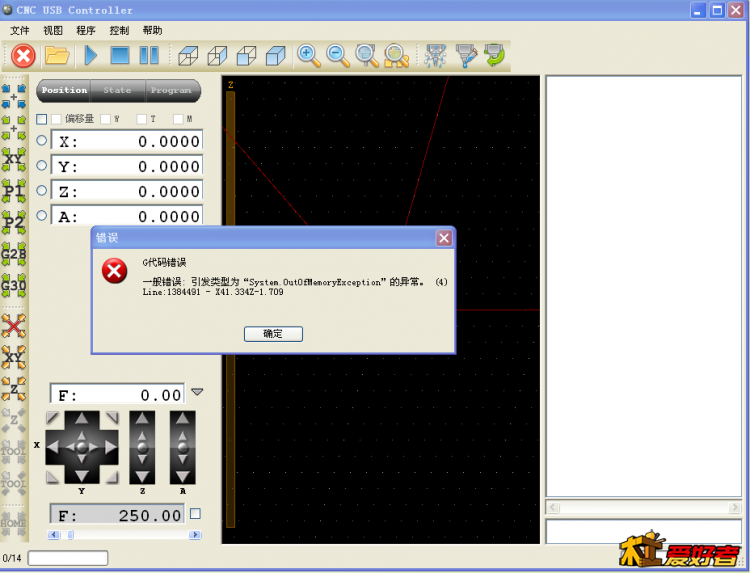Toggle the M checkbox
This screenshot has height=573, width=750.
click(178, 119)
